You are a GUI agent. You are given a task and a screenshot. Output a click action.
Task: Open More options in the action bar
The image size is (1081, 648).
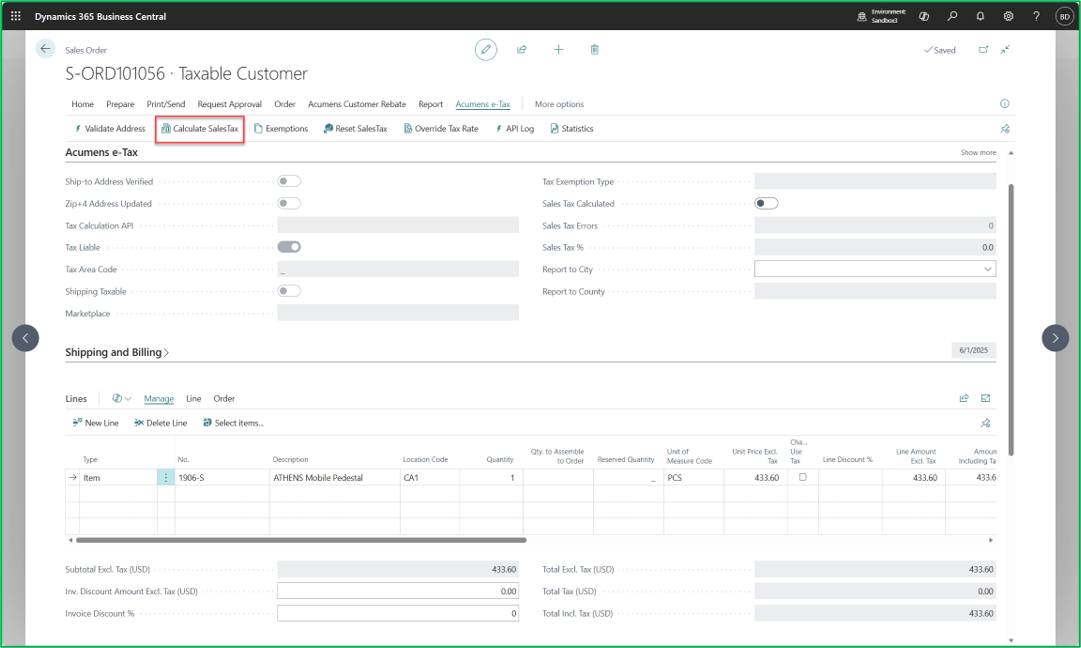coord(559,104)
